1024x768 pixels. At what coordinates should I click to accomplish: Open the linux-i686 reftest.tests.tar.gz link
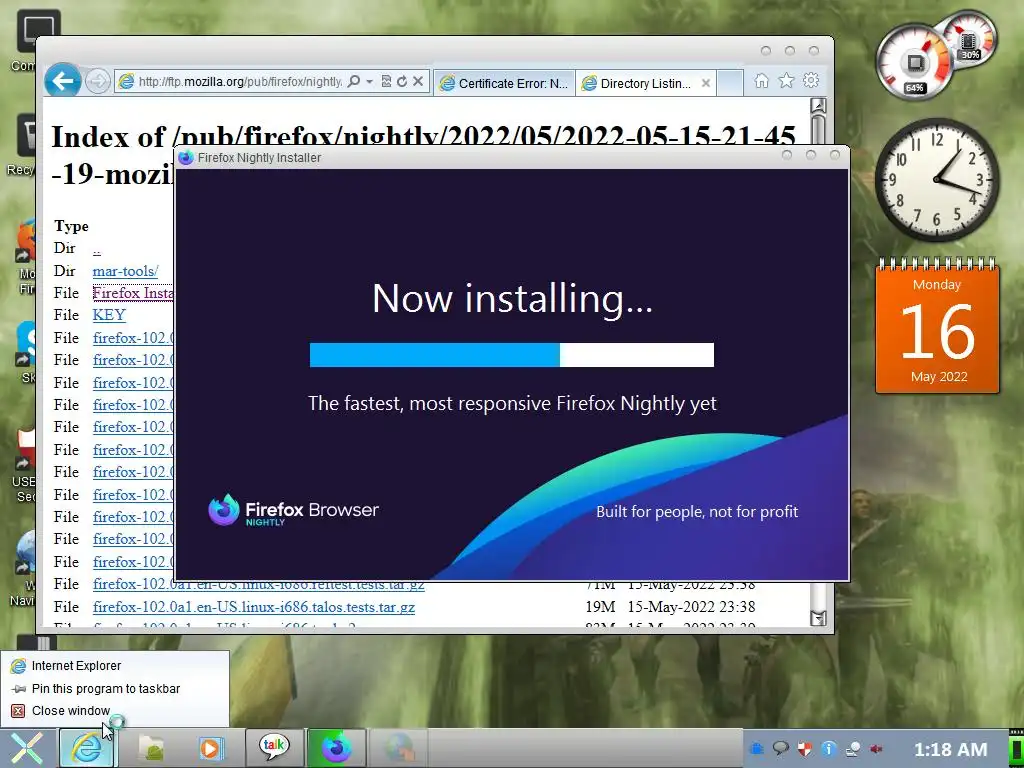(259, 585)
